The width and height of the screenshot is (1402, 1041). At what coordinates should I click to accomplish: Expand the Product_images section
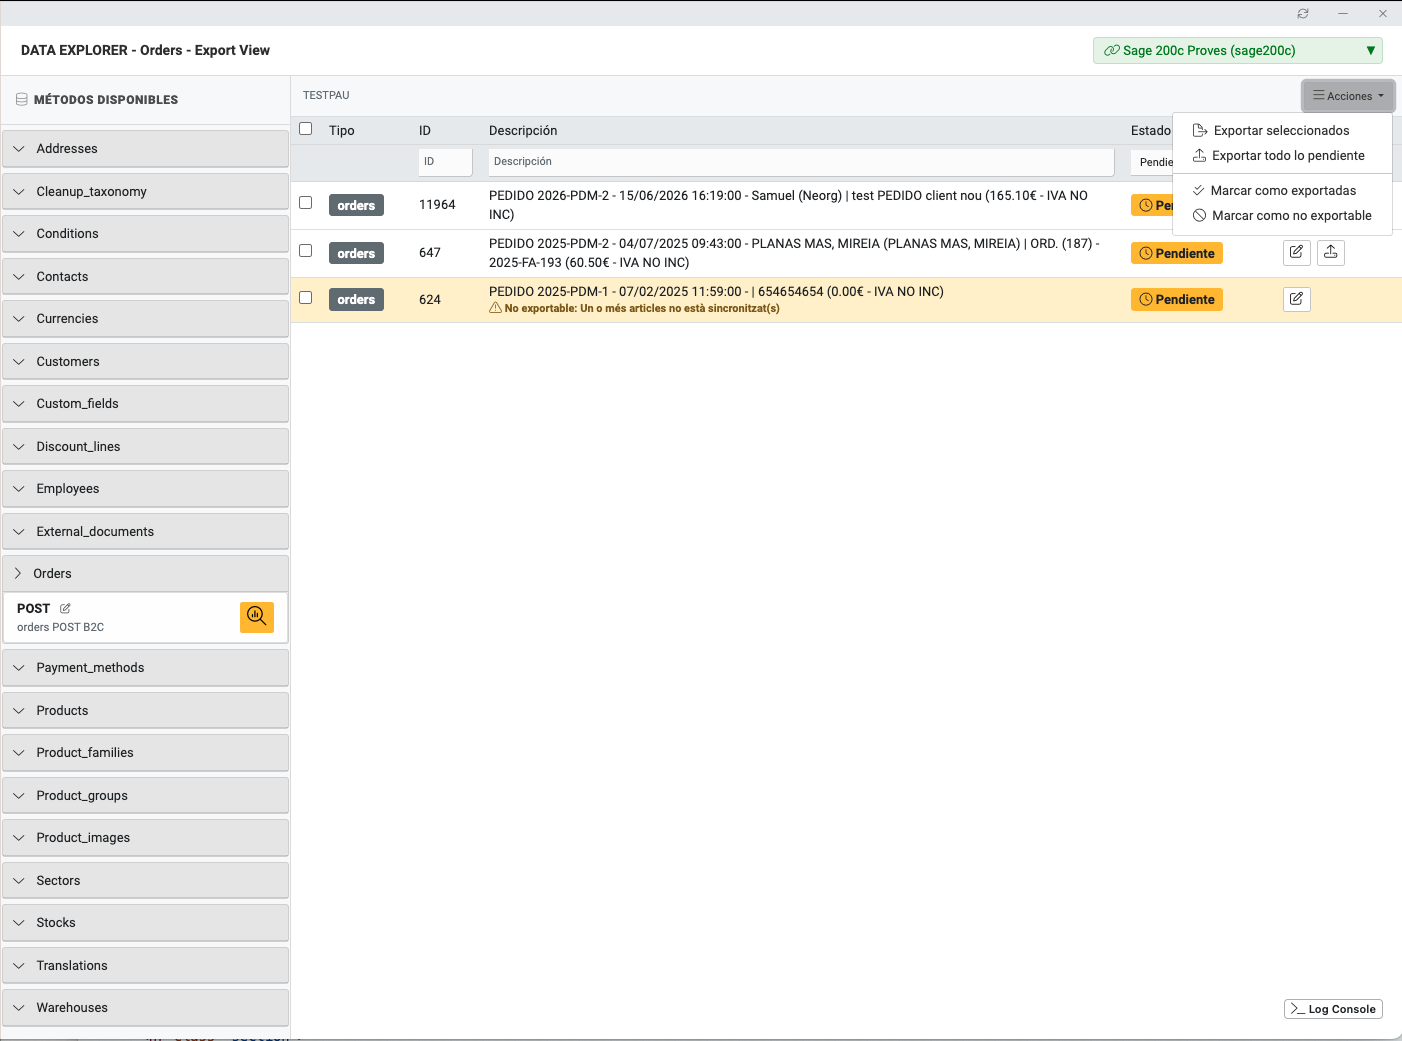146,837
